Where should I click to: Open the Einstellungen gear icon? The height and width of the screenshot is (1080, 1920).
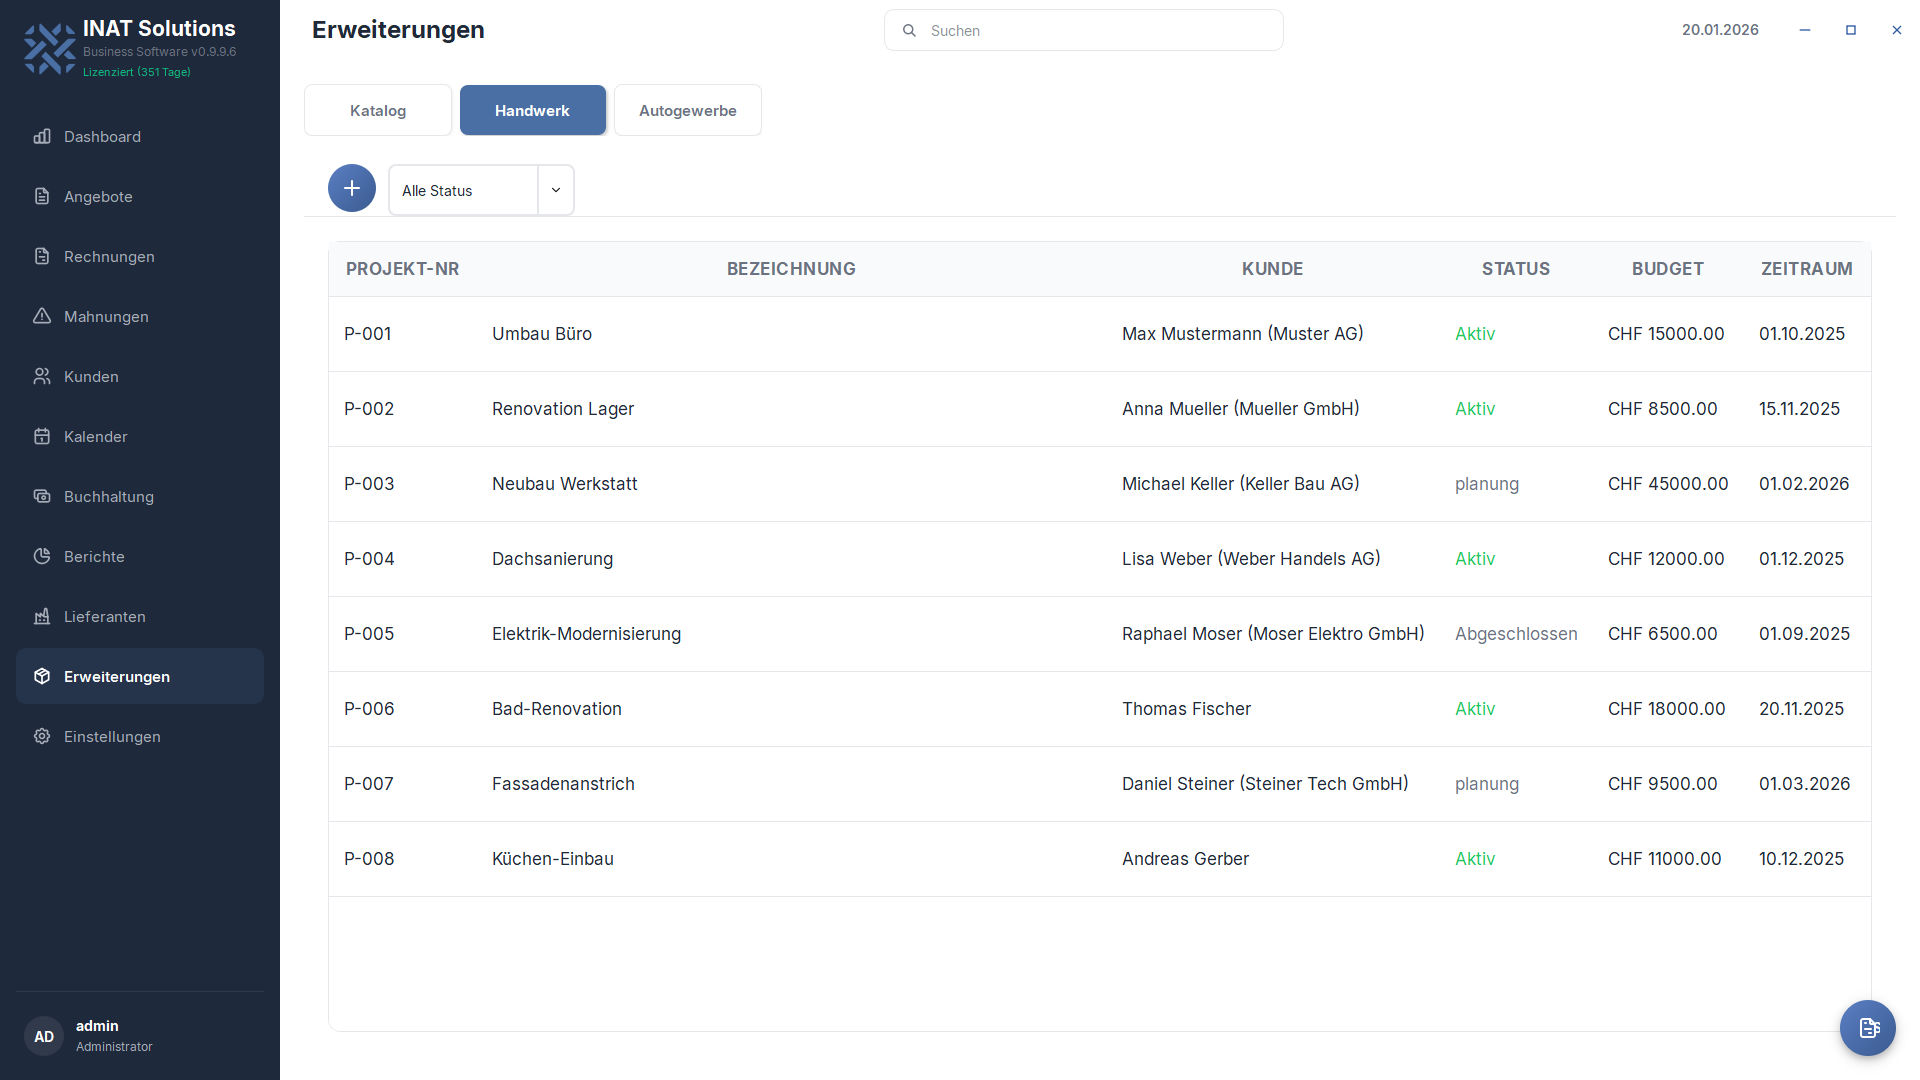pyautogui.click(x=42, y=737)
